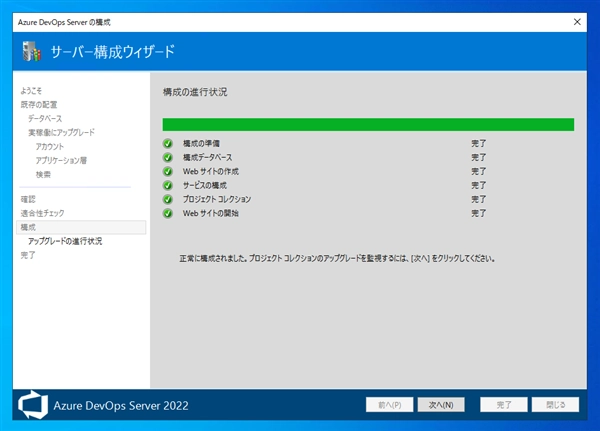Click the window title Azure DevOps Server の構成
This screenshot has width=600, height=431.
point(64,22)
